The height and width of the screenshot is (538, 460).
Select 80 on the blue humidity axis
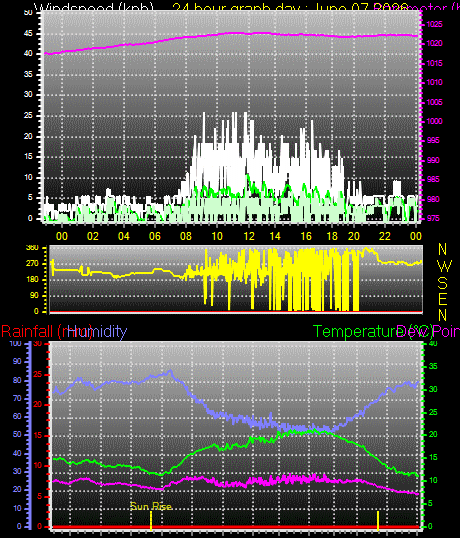pos(17,381)
